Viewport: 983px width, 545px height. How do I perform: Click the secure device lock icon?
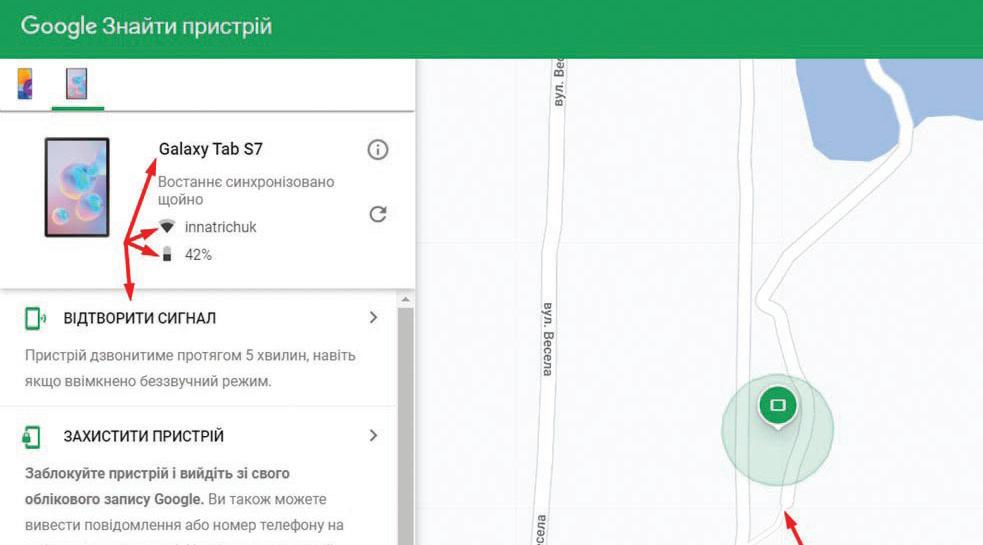tap(31, 437)
